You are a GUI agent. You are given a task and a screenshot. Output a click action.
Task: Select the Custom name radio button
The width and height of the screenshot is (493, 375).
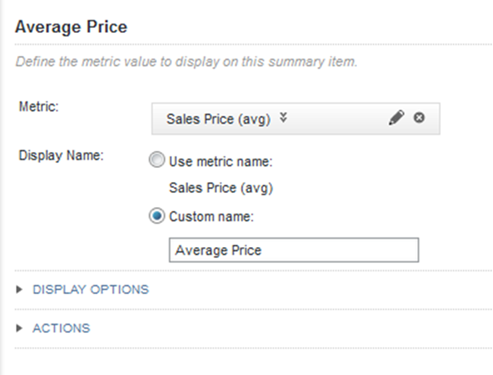click(x=157, y=216)
